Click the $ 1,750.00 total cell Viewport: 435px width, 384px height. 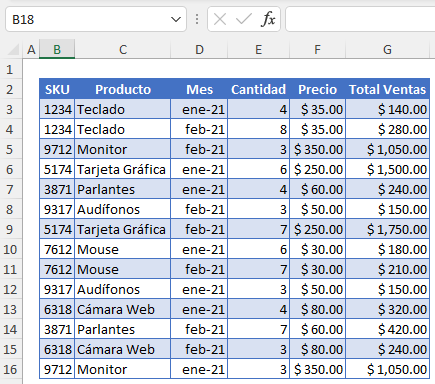(387, 229)
